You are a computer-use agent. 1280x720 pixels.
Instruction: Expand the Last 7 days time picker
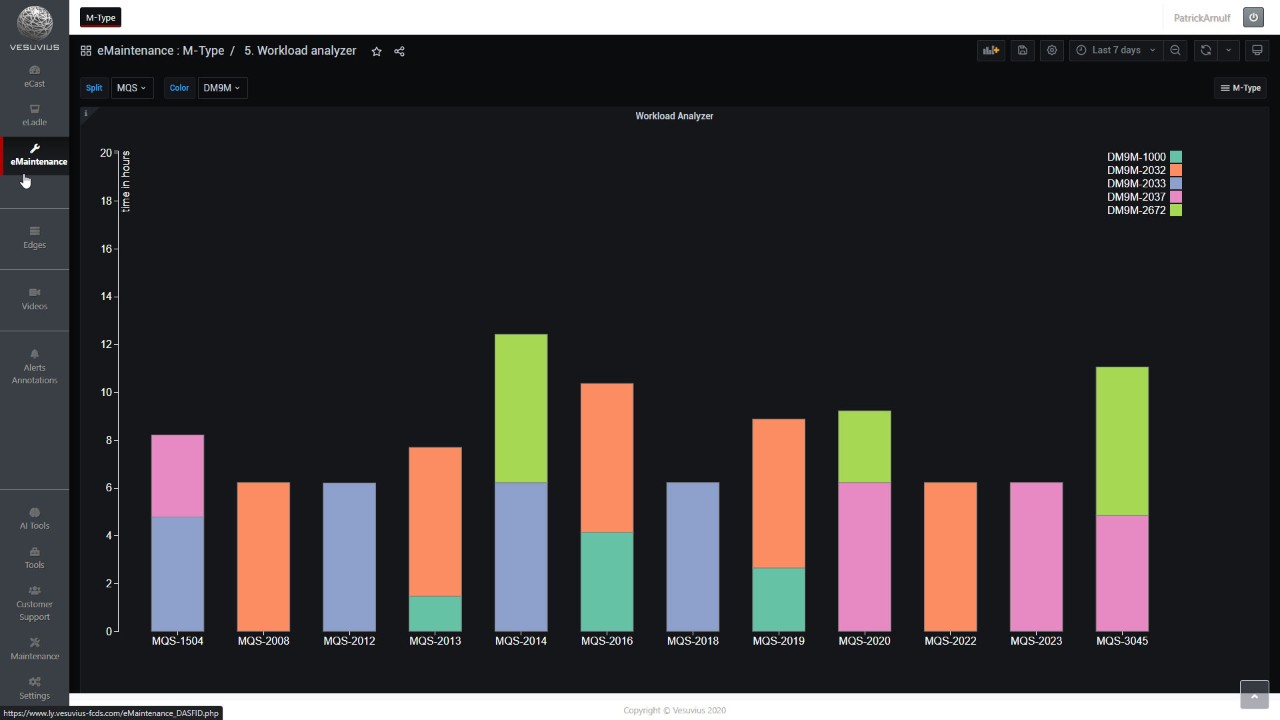(x=1116, y=50)
